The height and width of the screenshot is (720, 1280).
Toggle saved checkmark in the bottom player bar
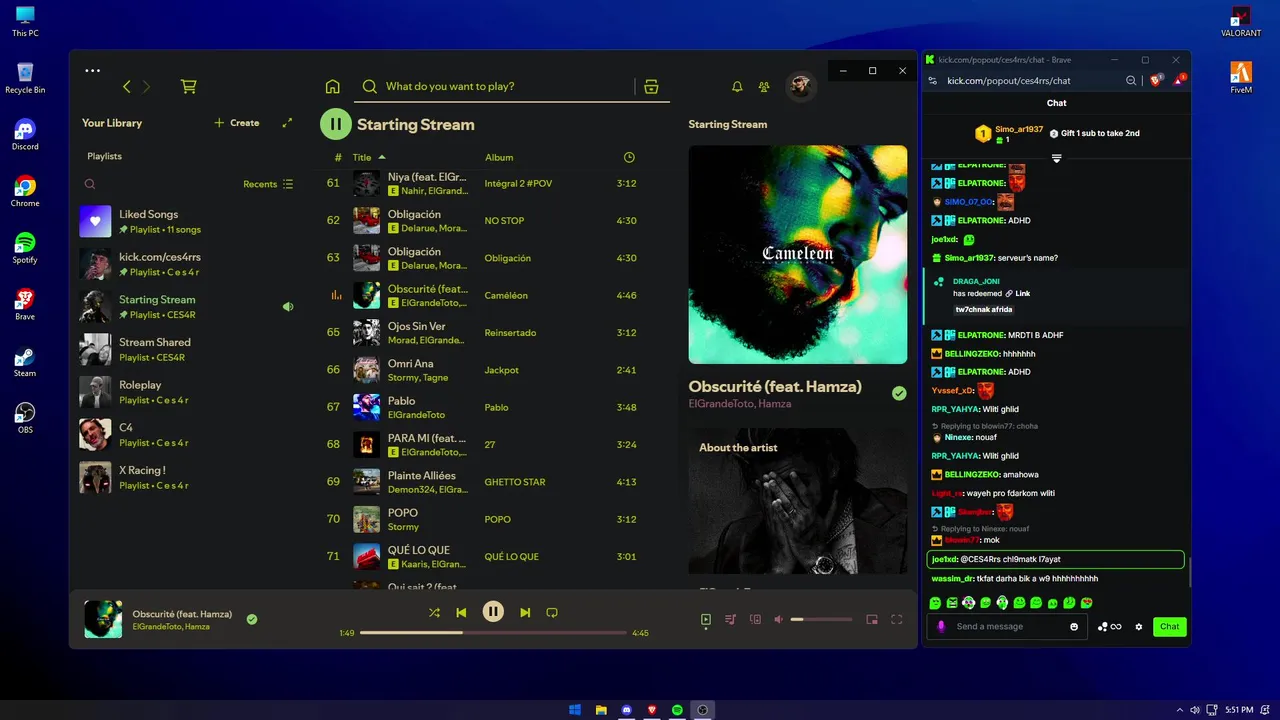252,619
